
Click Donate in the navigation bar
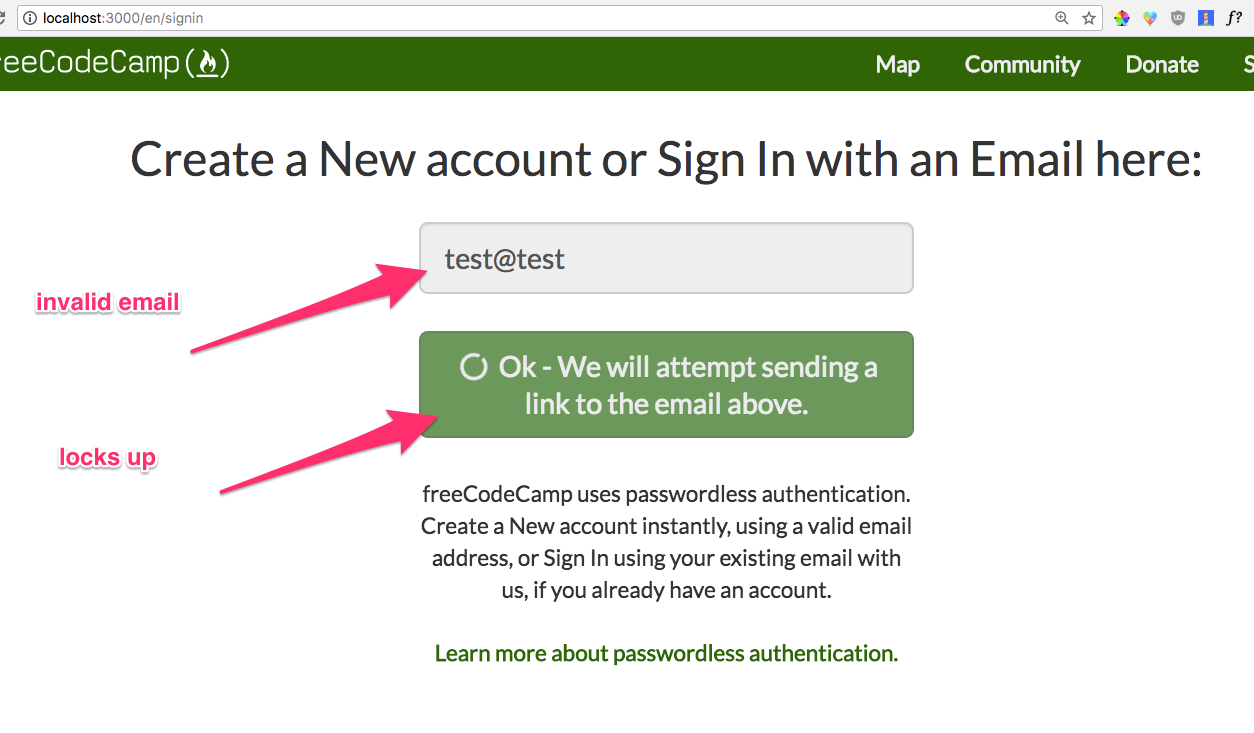[x=1161, y=64]
